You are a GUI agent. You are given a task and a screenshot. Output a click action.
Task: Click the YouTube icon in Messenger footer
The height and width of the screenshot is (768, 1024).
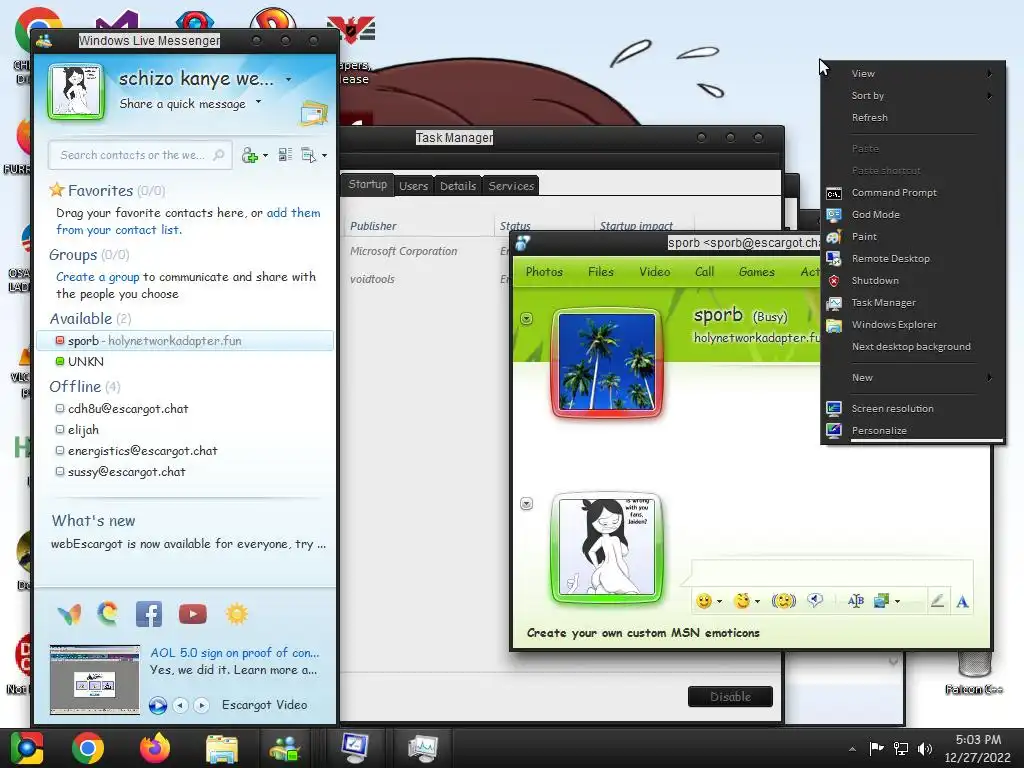[x=193, y=614]
